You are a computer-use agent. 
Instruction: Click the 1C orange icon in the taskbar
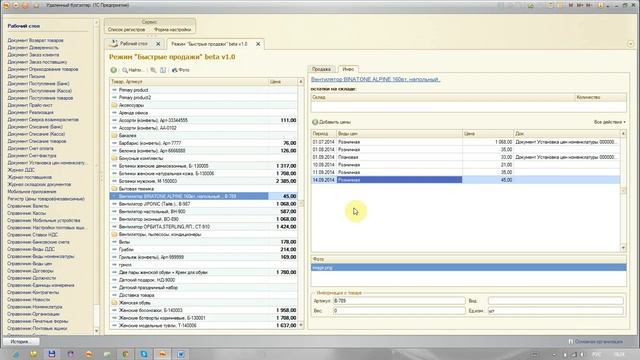click(x=162, y=354)
